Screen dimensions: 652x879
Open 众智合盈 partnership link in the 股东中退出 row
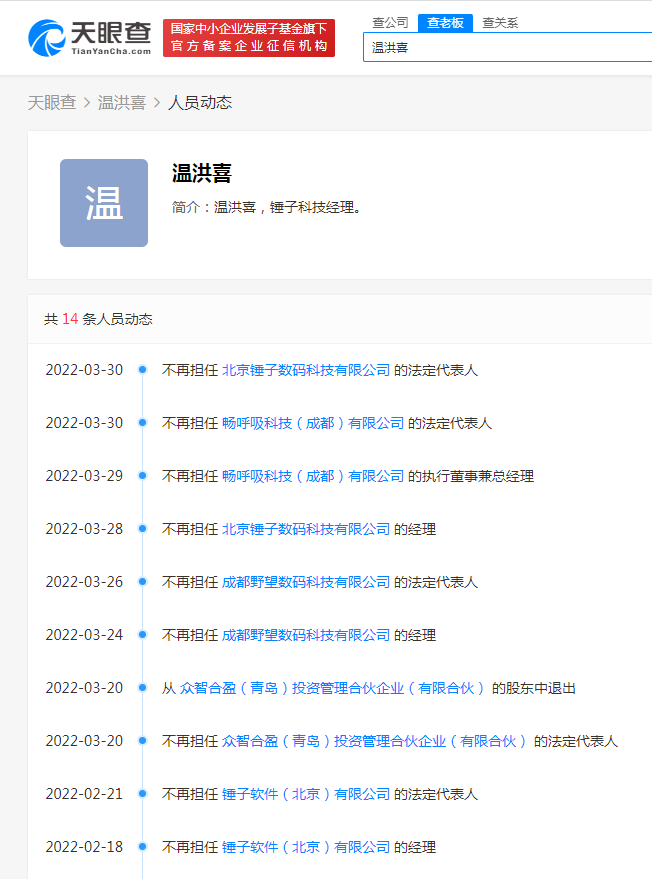pos(334,688)
